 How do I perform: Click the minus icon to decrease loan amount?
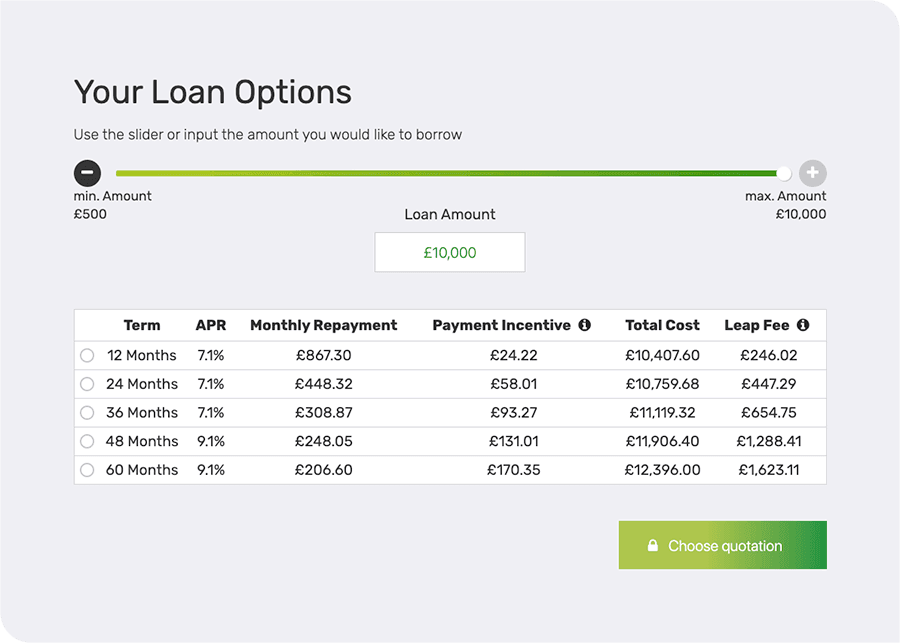point(87,173)
